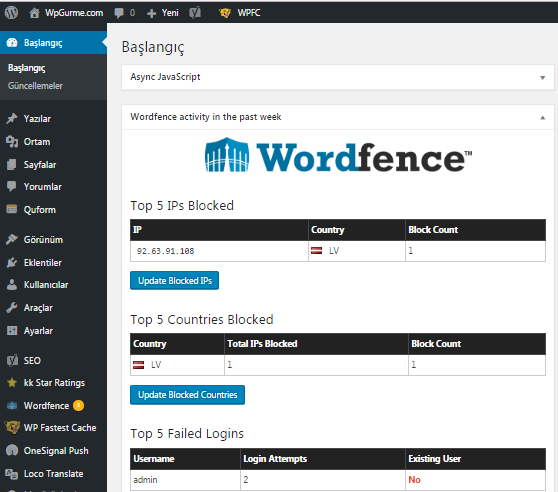The height and width of the screenshot is (492, 558).
Task: Click the SEO Yoast icon in sidebar
Action: click(x=12, y=360)
